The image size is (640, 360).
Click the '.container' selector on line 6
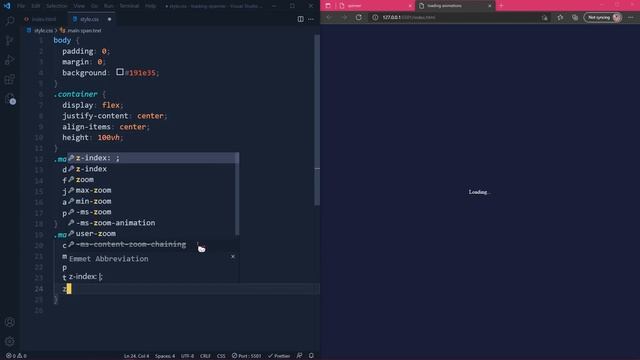click(x=76, y=94)
